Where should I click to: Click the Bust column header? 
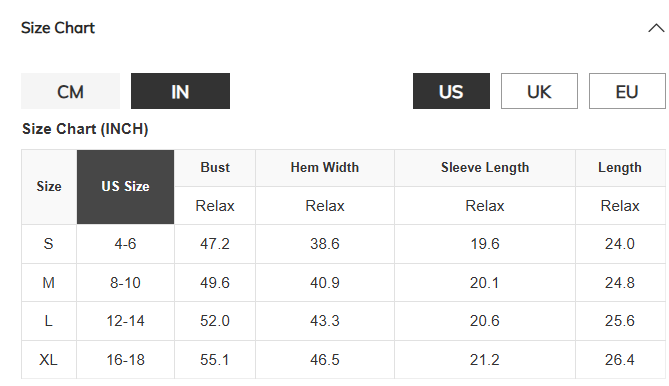pos(215,168)
